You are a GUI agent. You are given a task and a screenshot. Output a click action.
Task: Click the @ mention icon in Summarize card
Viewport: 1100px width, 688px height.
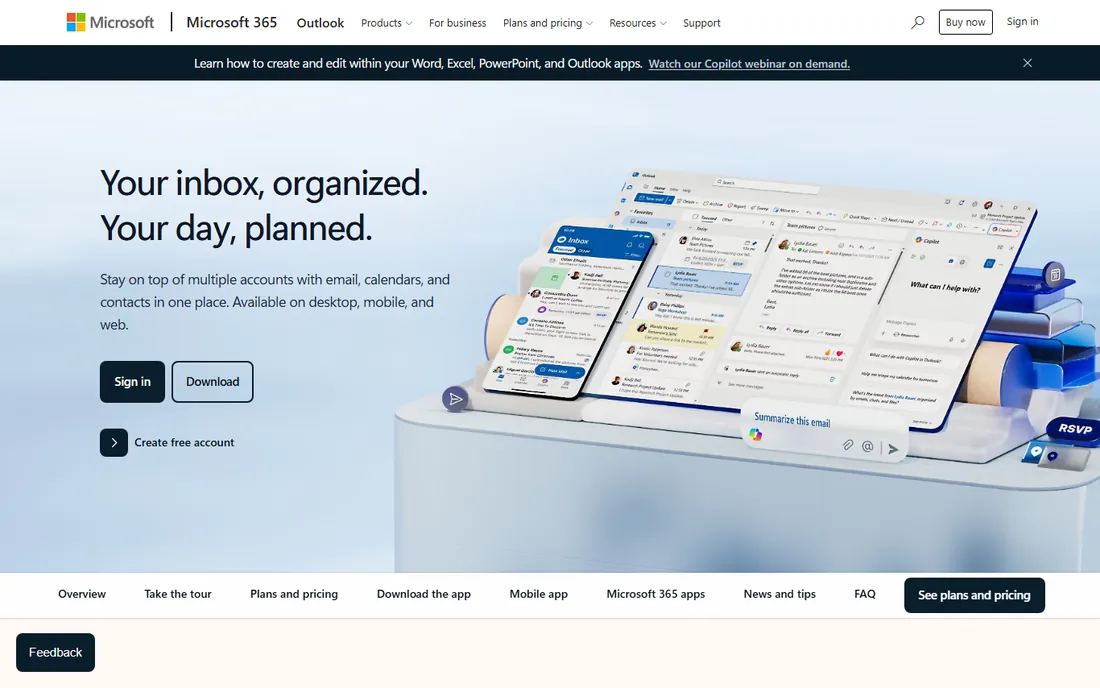[868, 446]
